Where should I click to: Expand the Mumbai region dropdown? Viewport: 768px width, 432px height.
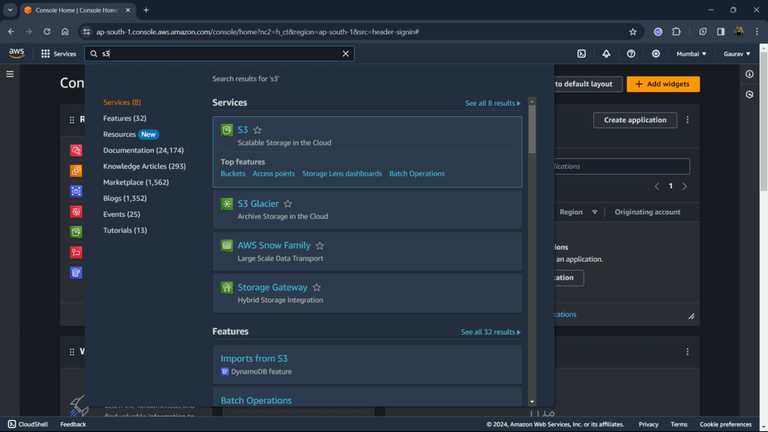coord(691,54)
